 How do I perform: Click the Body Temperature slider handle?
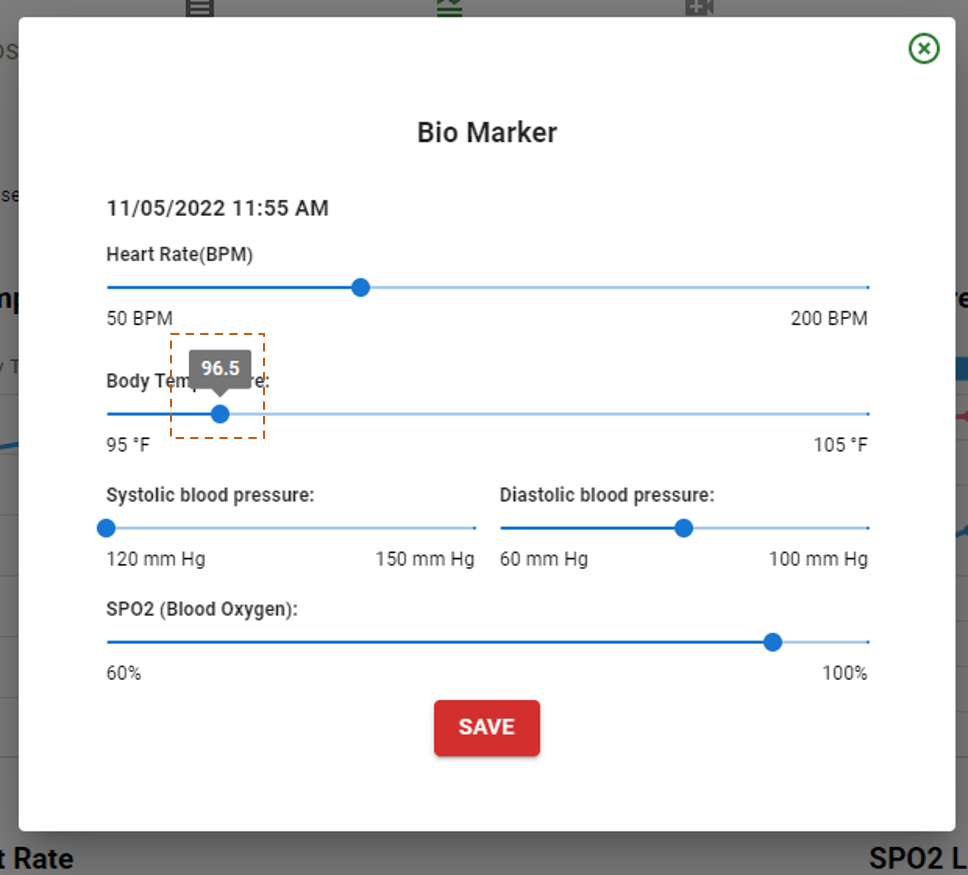(x=220, y=414)
